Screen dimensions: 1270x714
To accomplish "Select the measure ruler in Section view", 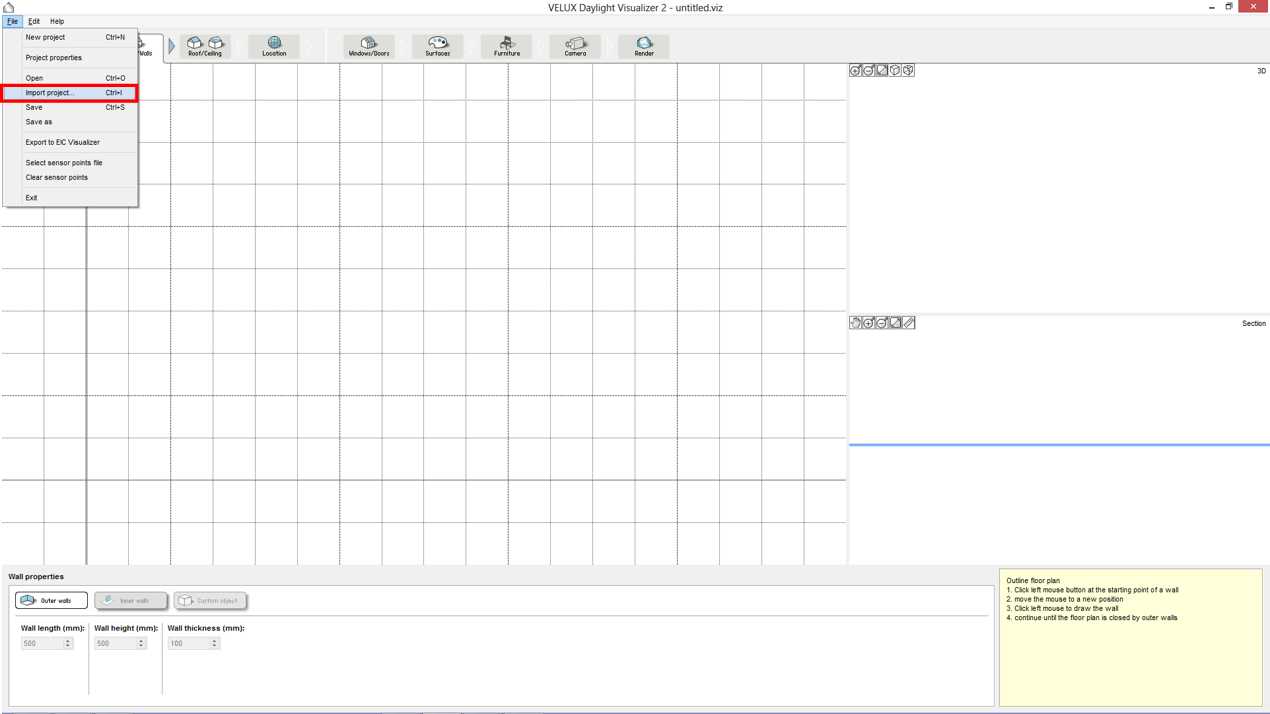I will click(x=908, y=323).
